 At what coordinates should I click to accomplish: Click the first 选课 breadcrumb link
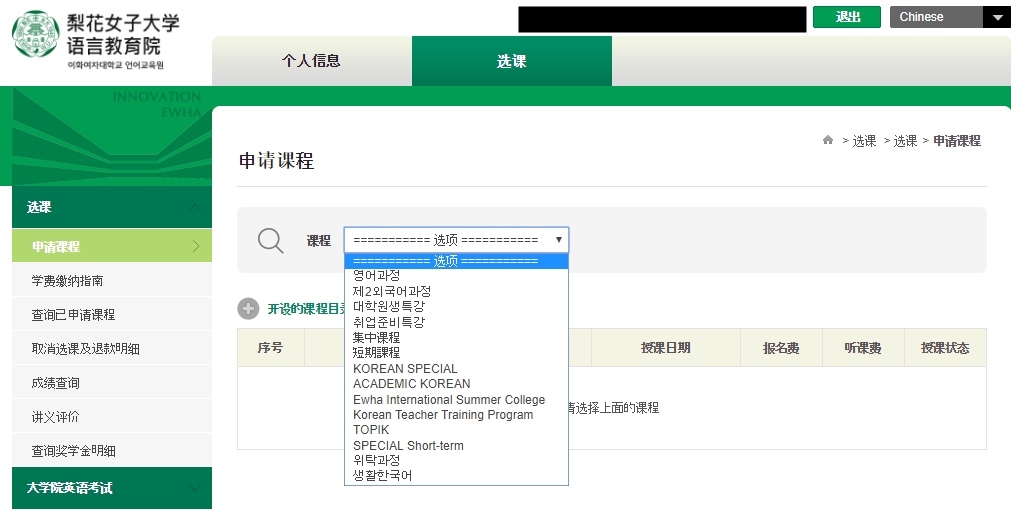[x=864, y=141]
